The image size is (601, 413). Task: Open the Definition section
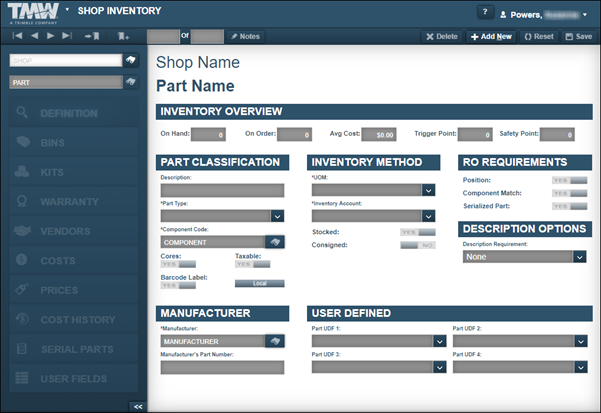74,113
